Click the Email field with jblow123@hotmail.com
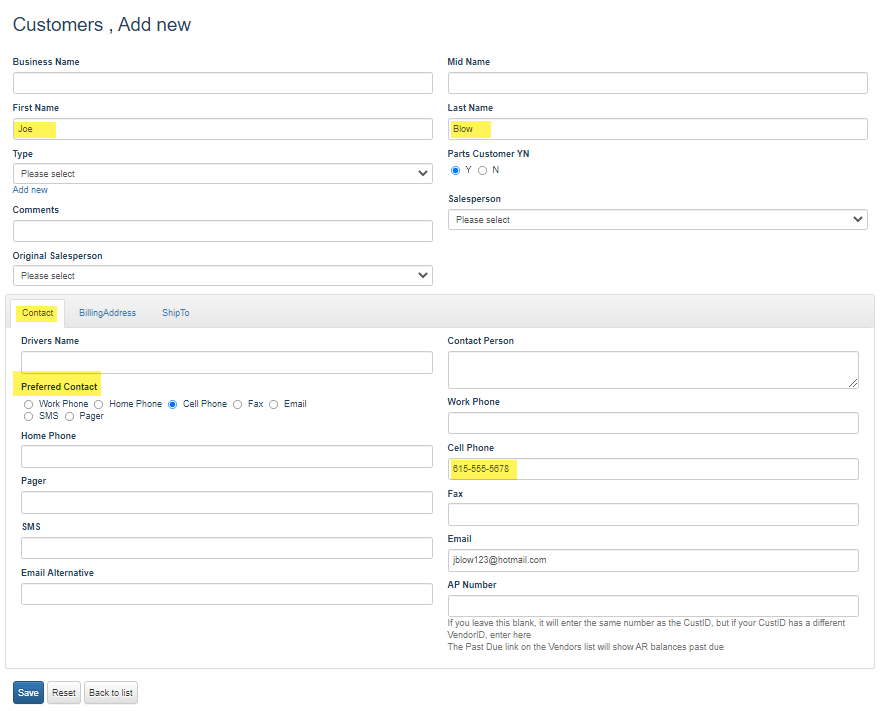 click(x=653, y=560)
